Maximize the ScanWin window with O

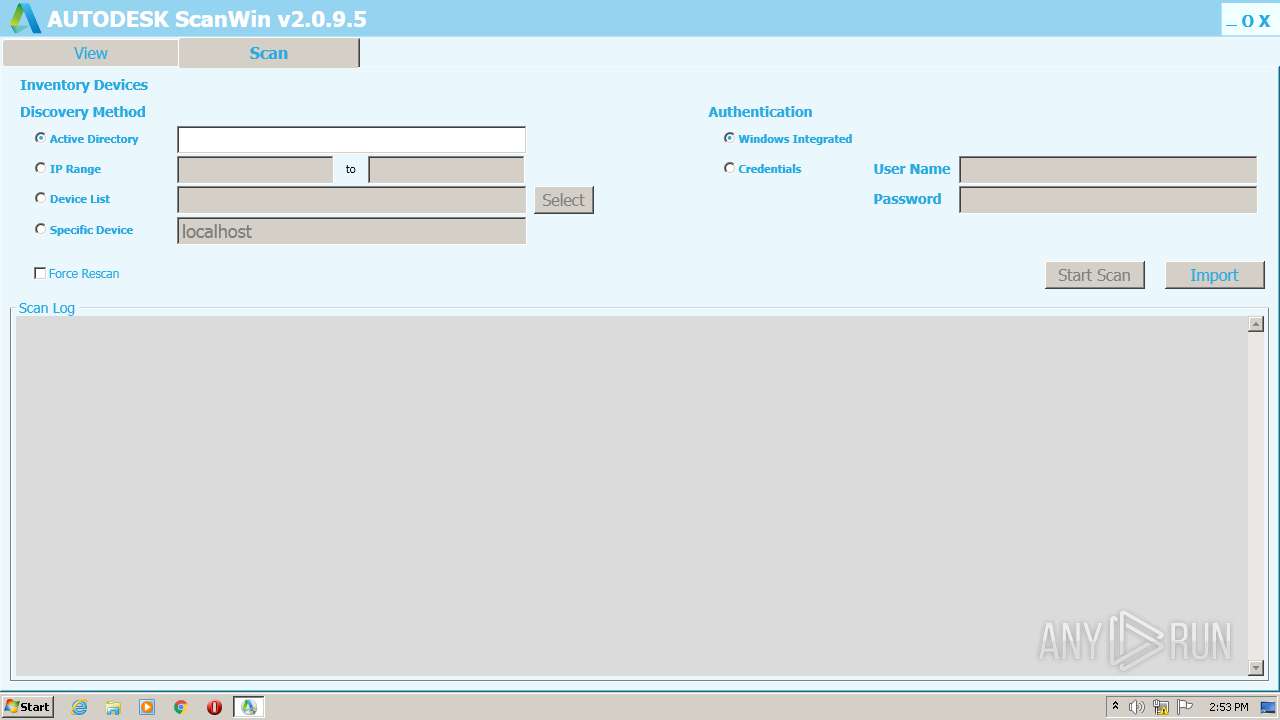point(1248,21)
